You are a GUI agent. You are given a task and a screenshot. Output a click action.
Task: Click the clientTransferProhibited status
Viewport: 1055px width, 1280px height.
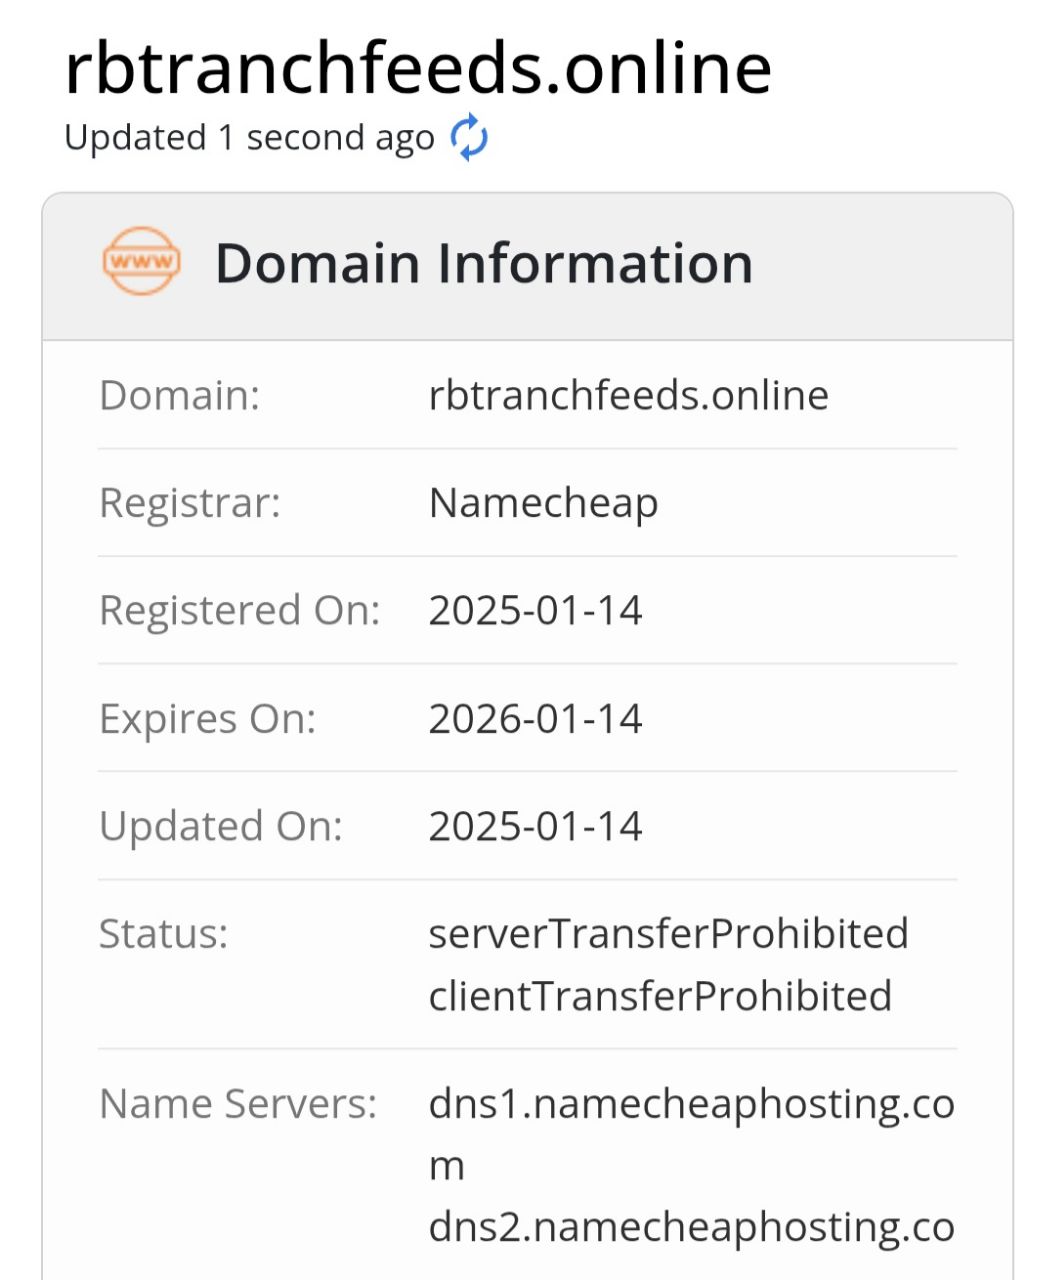(660, 996)
